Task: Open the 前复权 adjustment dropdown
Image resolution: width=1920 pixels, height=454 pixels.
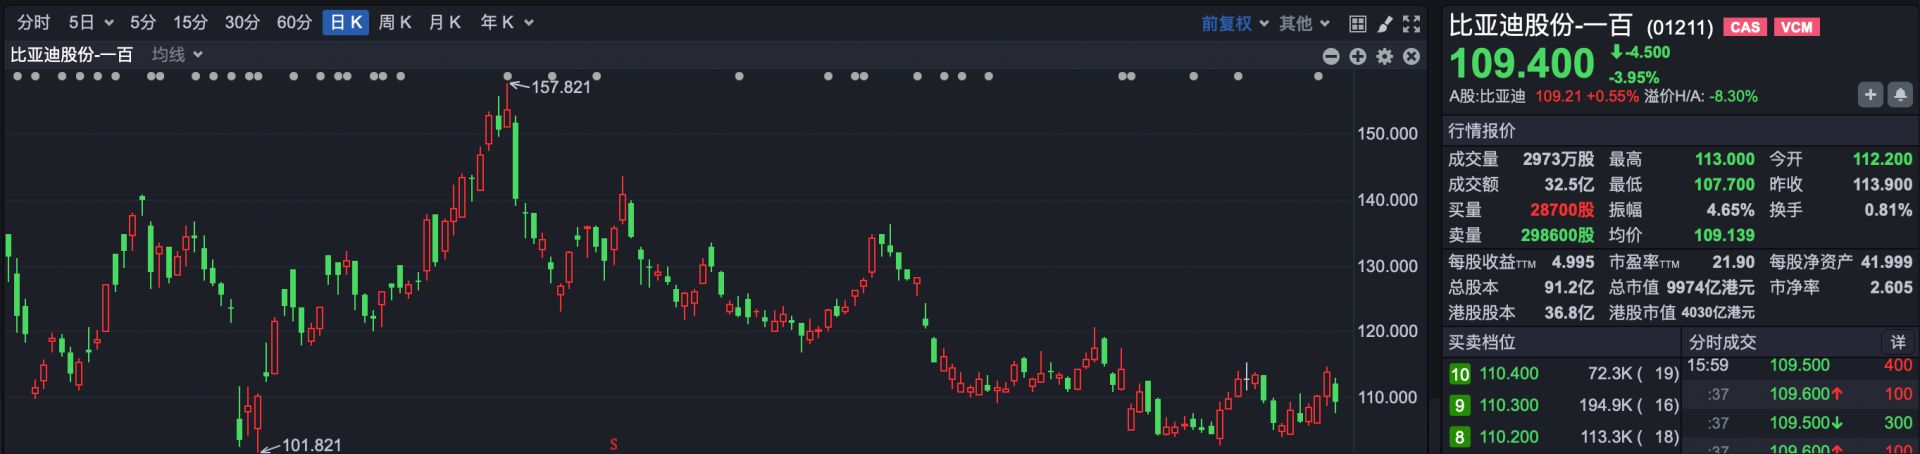Action: 1234,23
